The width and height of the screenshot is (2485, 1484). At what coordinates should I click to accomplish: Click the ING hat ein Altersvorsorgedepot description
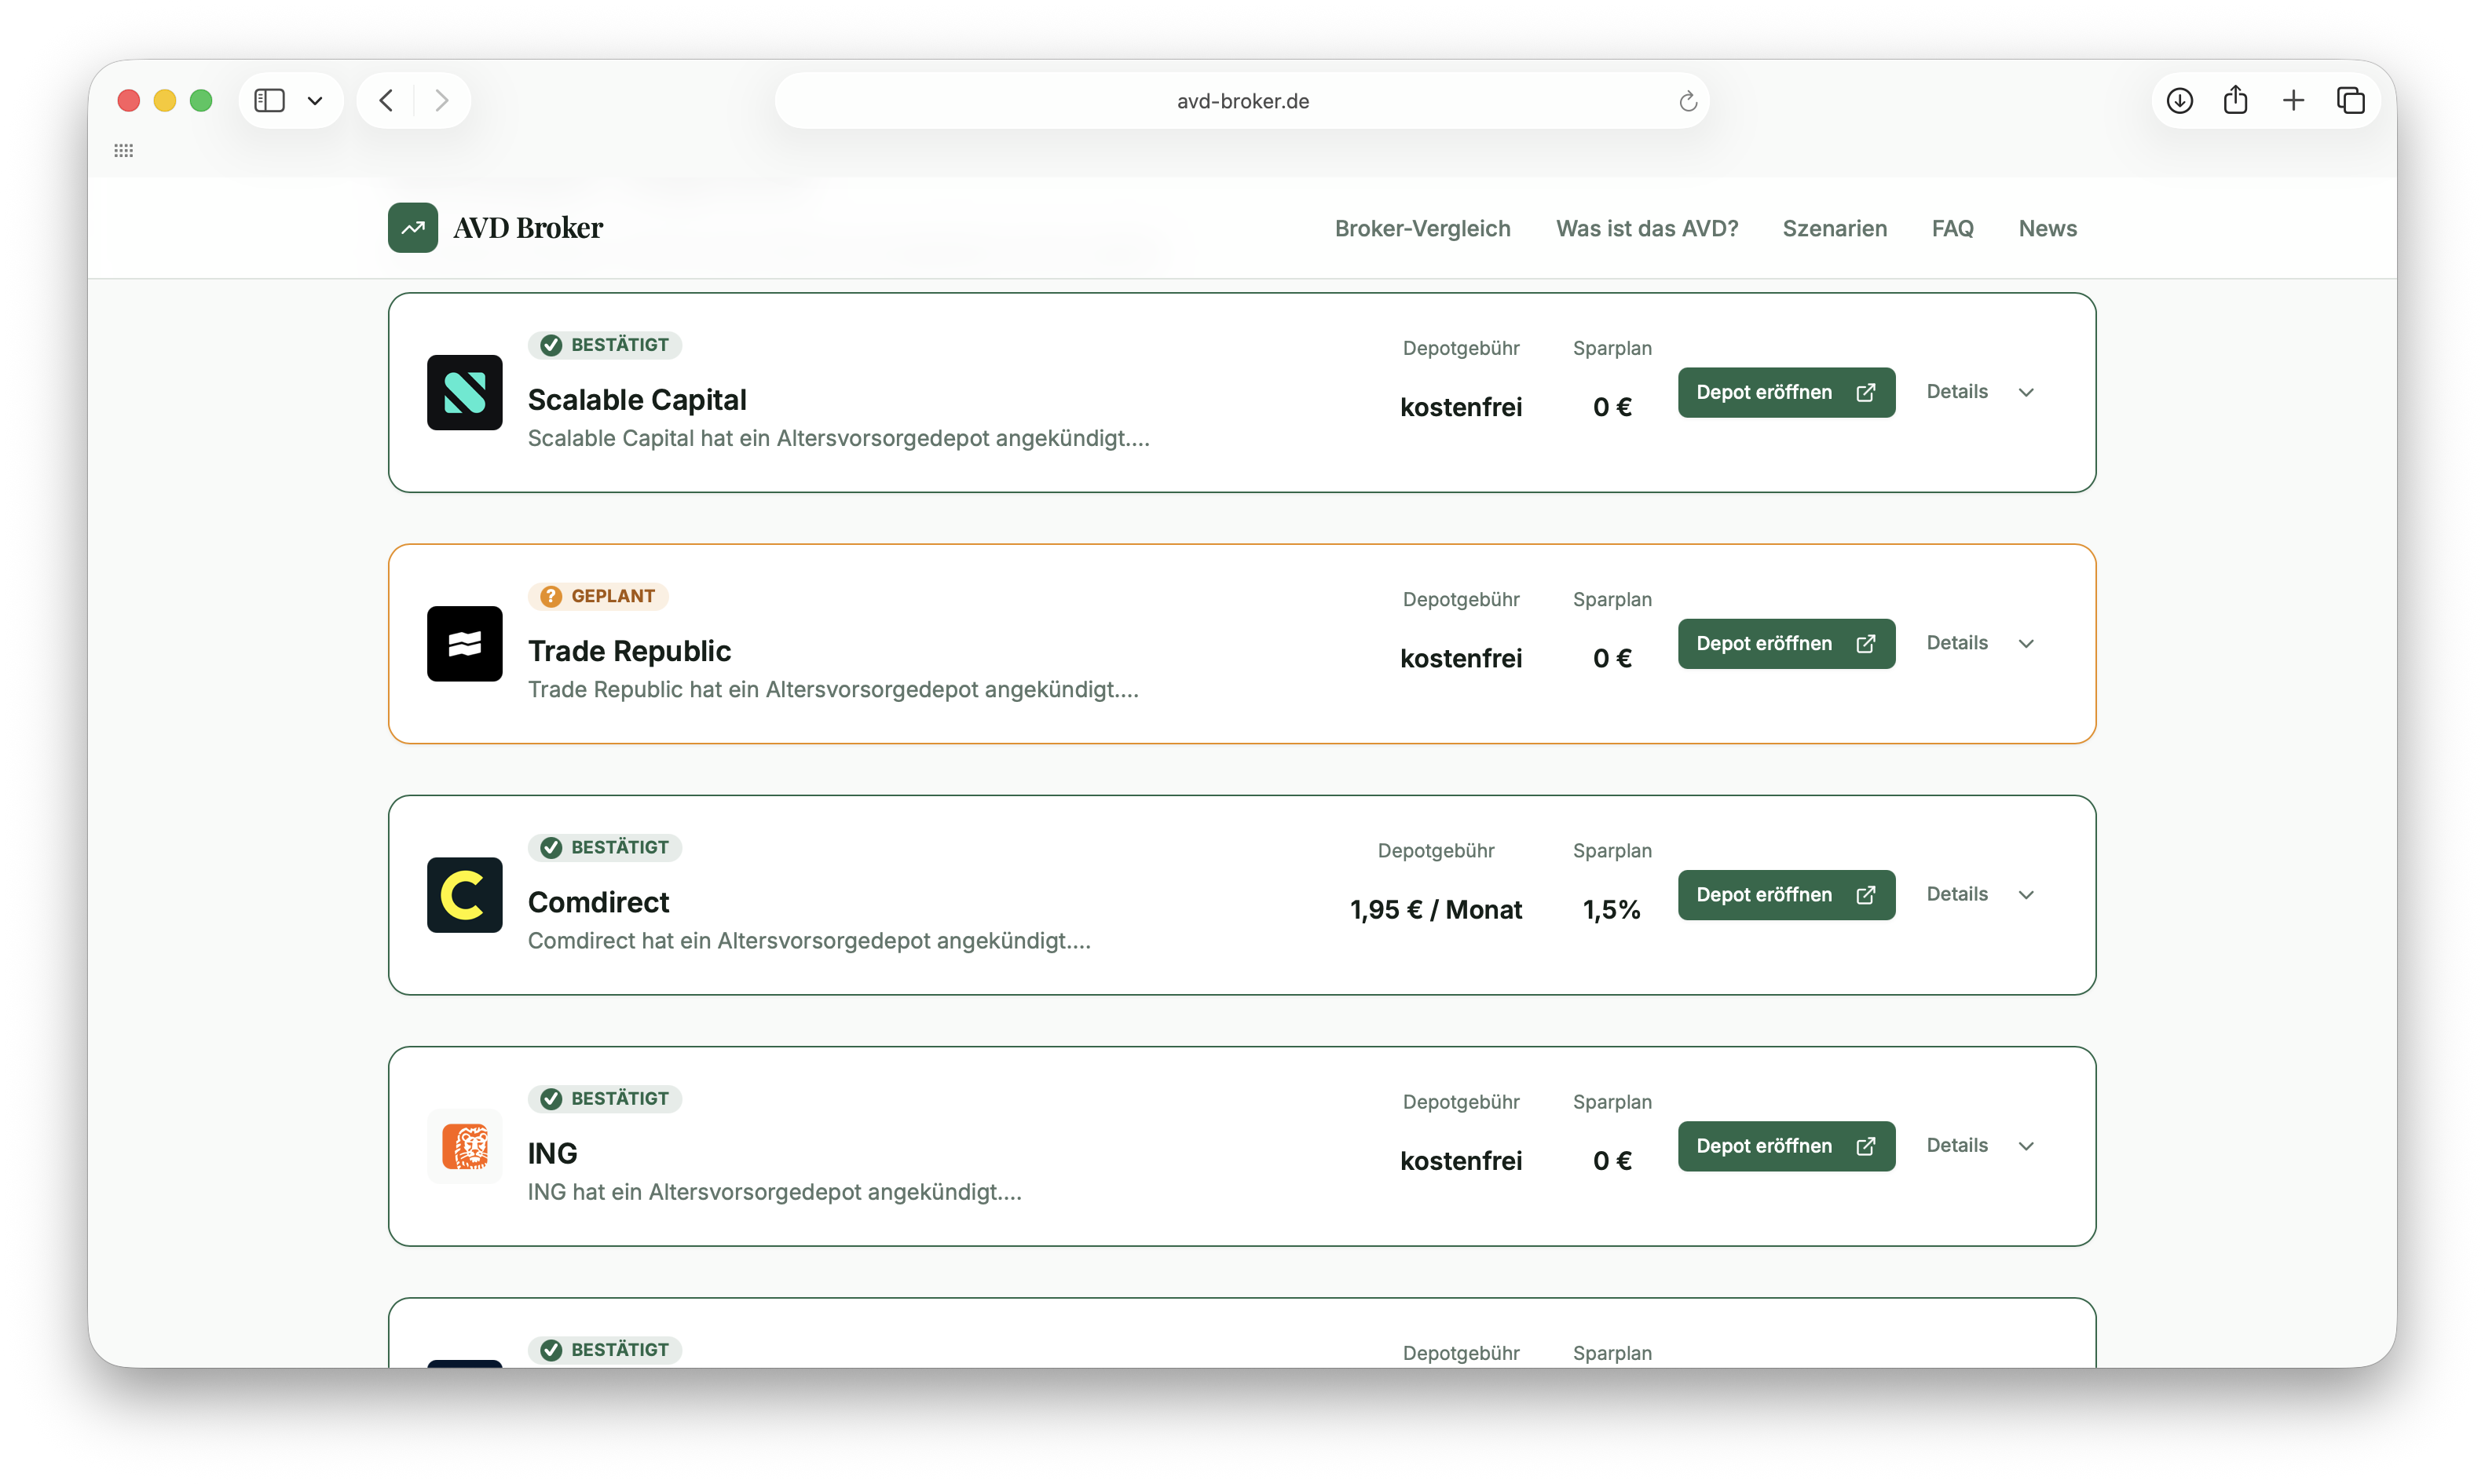coord(774,1192)
